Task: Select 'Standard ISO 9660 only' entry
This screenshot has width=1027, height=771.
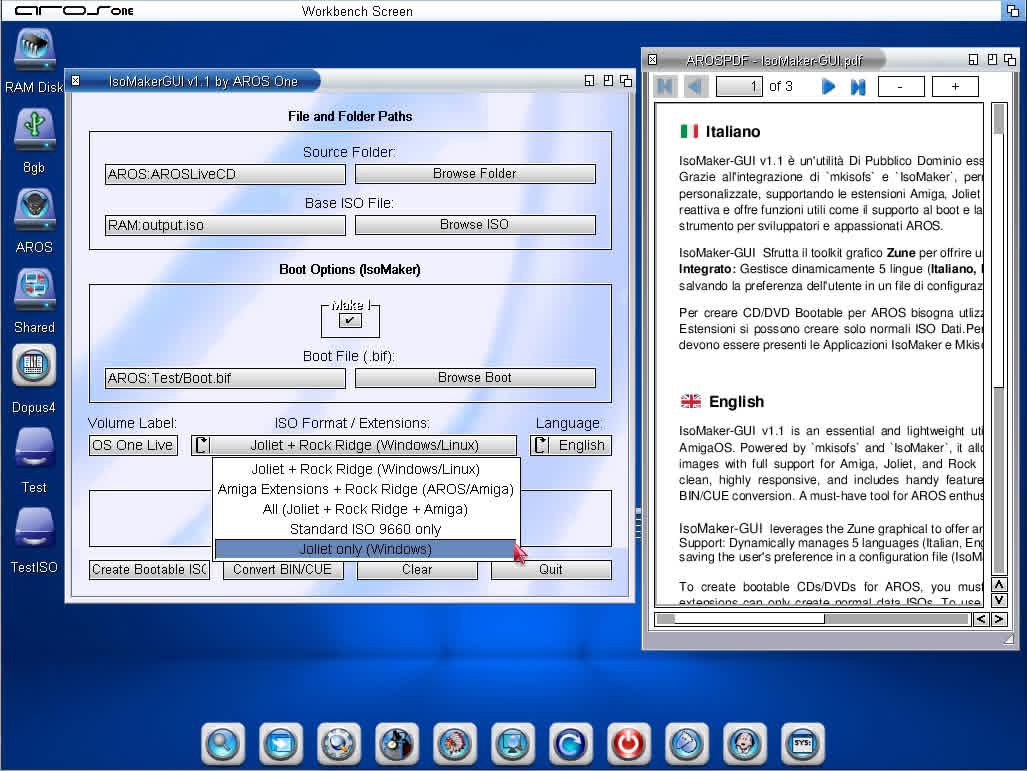Action: (x=365, y=529)
